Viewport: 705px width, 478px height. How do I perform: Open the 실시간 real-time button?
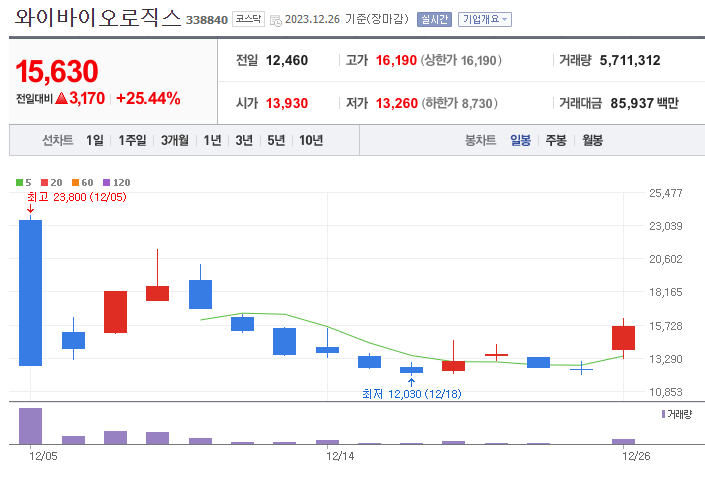434,19
